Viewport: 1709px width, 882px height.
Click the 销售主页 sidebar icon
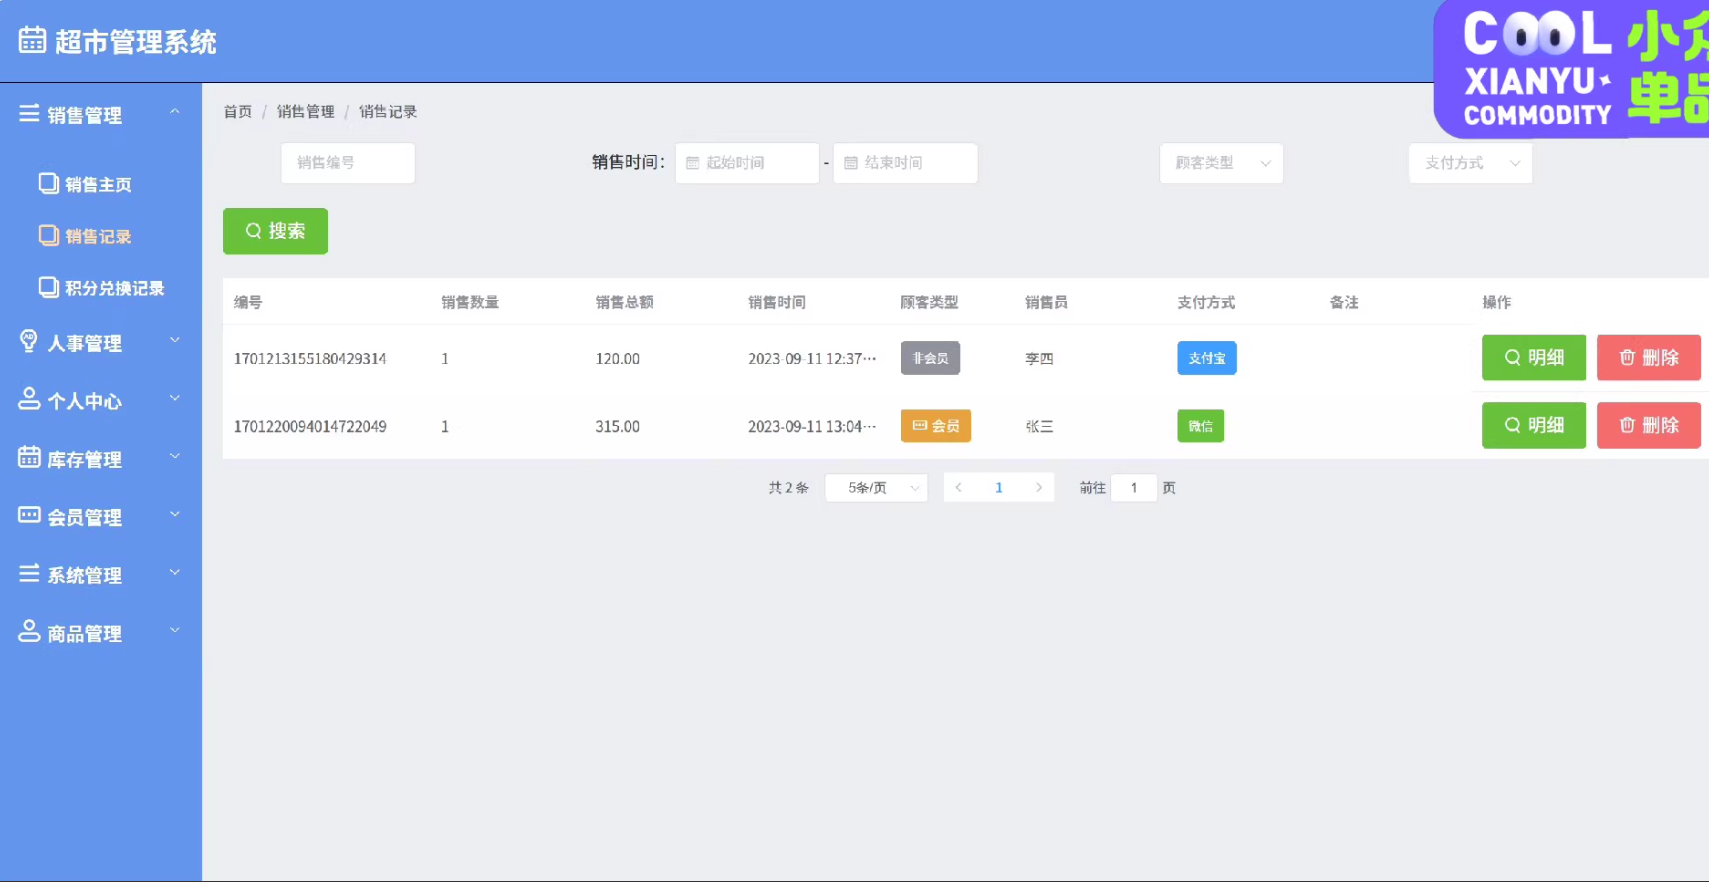[x=48, y=183]
